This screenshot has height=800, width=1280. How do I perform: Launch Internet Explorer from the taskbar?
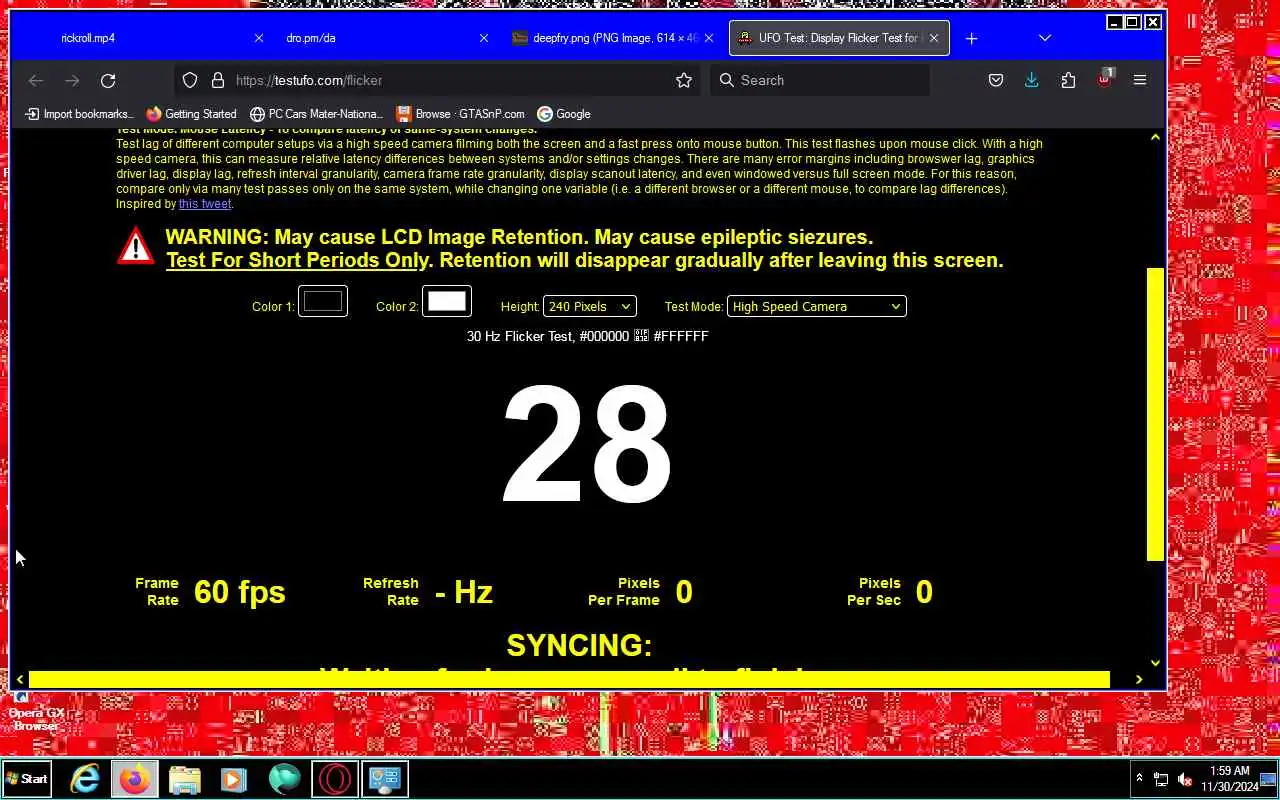click(x=85, y=778)
